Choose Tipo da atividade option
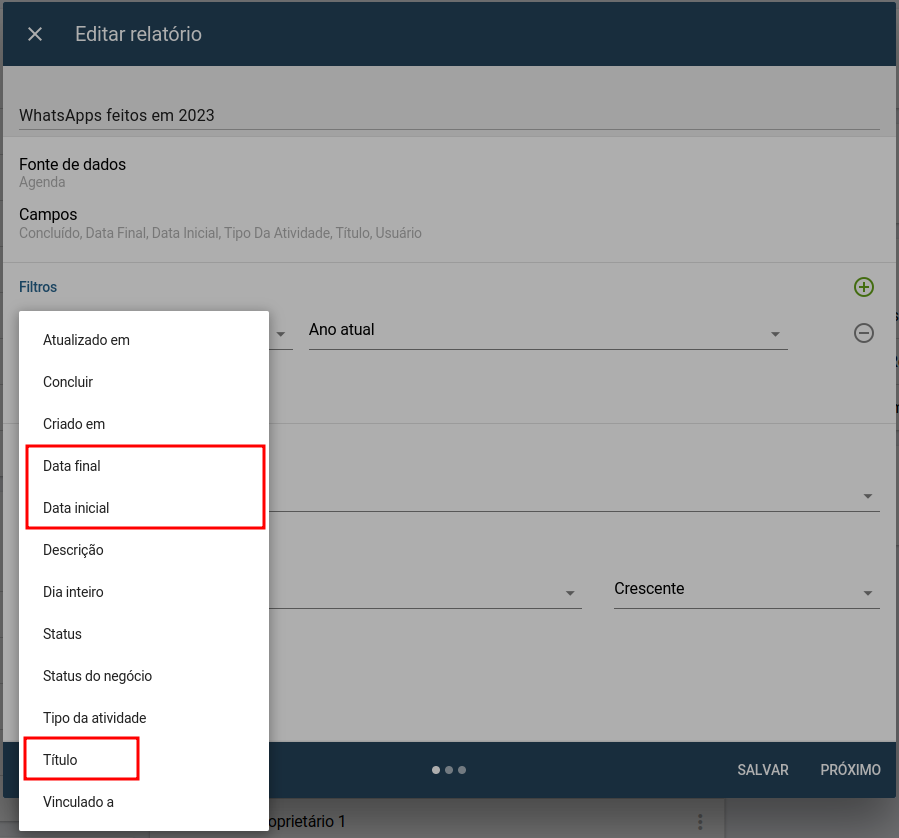899x838 pixels. tap(144, 718)
